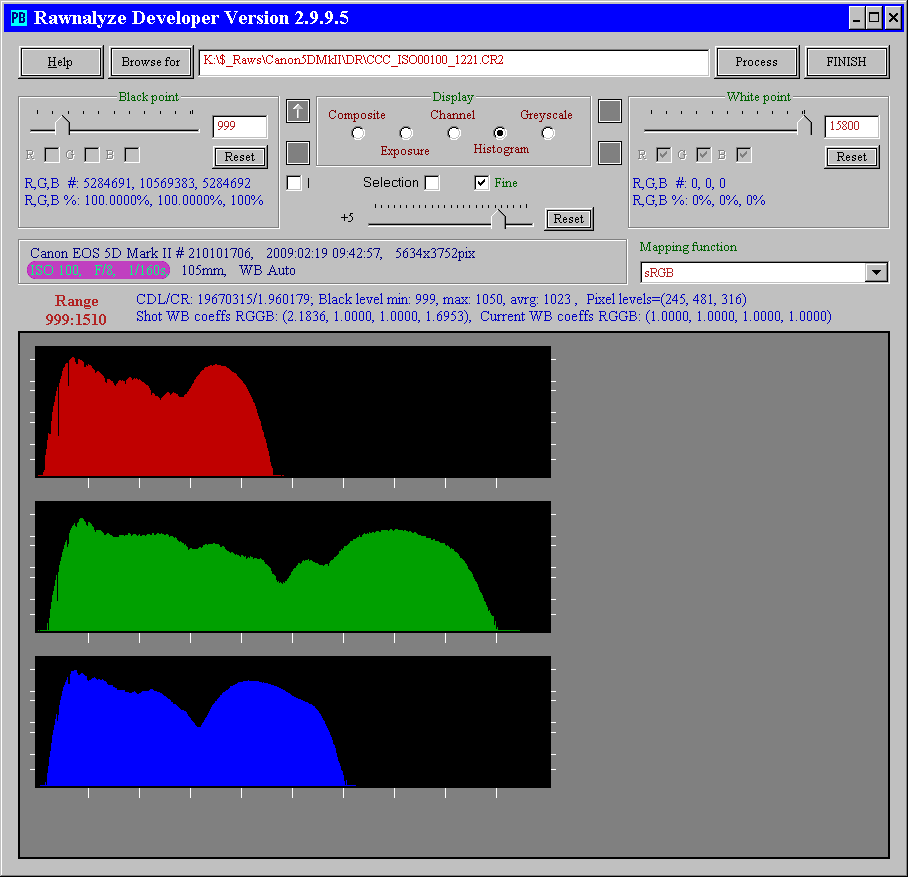Image resolution: width=908 pixels, height=877 pixels.
Task: Click the gray square button below the up-arrow
Action: pos(298,153)
